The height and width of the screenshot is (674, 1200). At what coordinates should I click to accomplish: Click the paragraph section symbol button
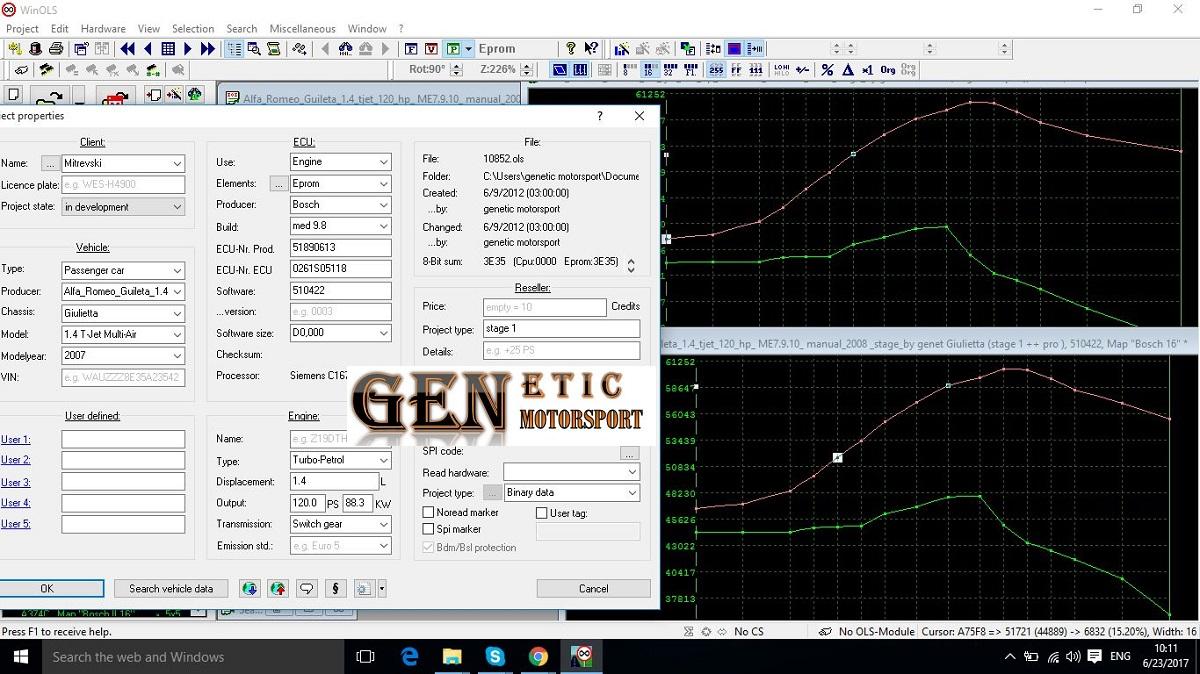pos(335,589)
